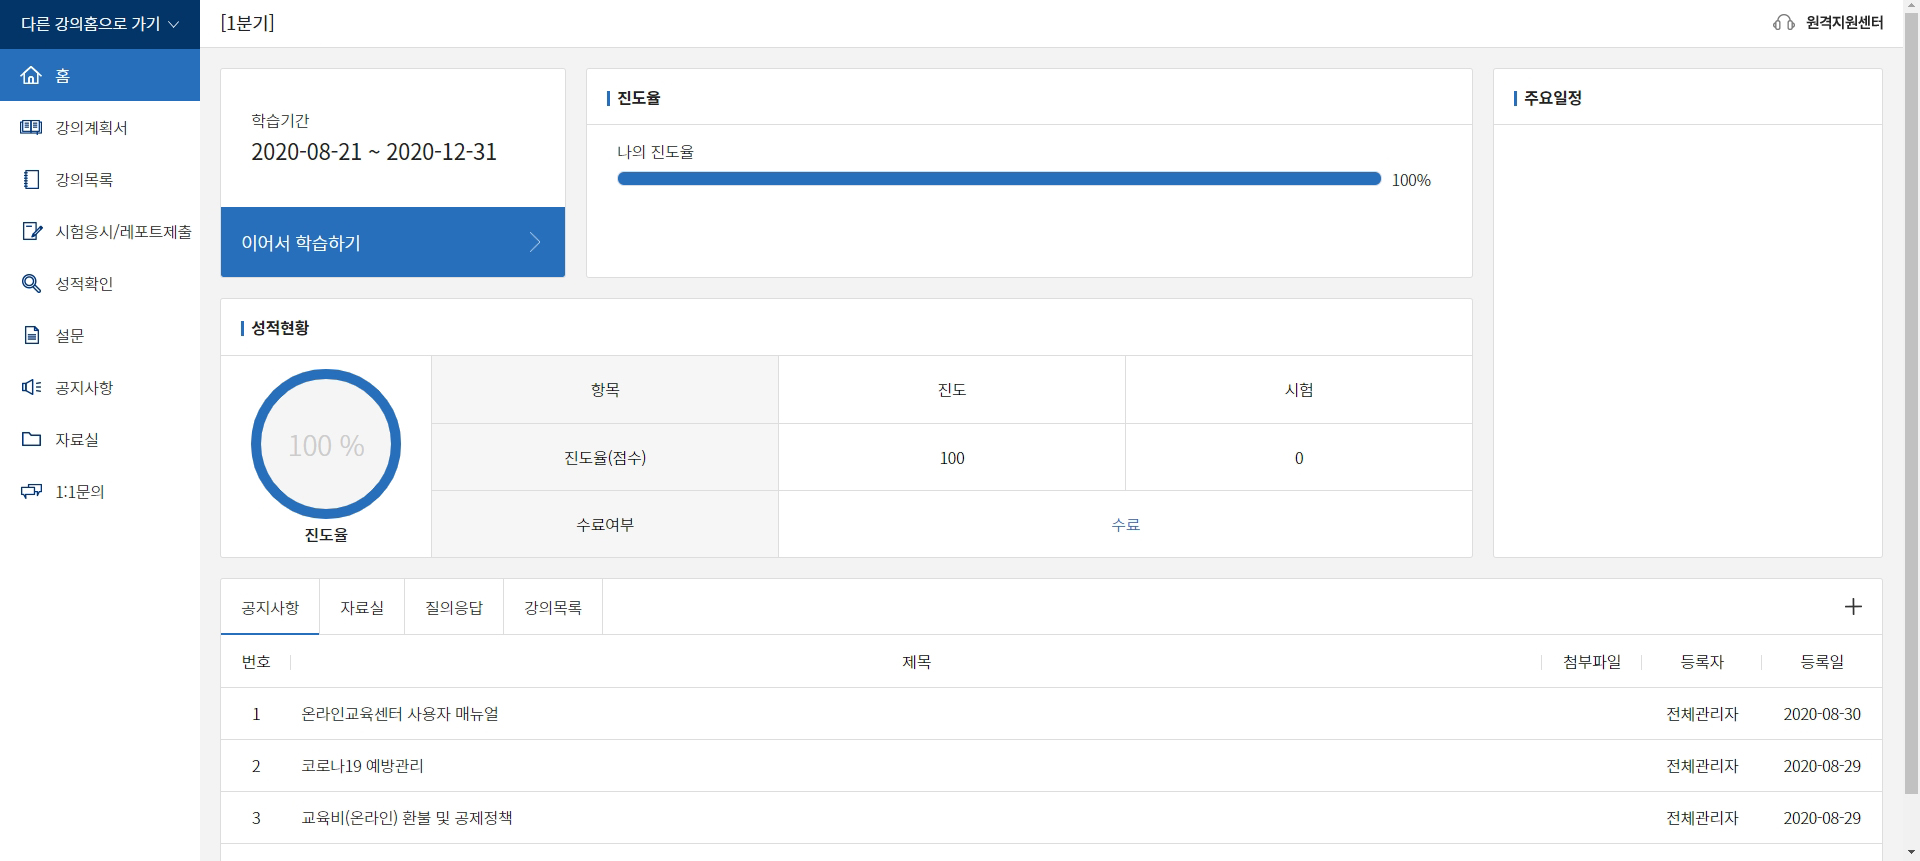Screen dimensions: 1920x861
Task: Click the 이어서 학습하기 button
Action: pyautogui.click(x=393, y=242)
